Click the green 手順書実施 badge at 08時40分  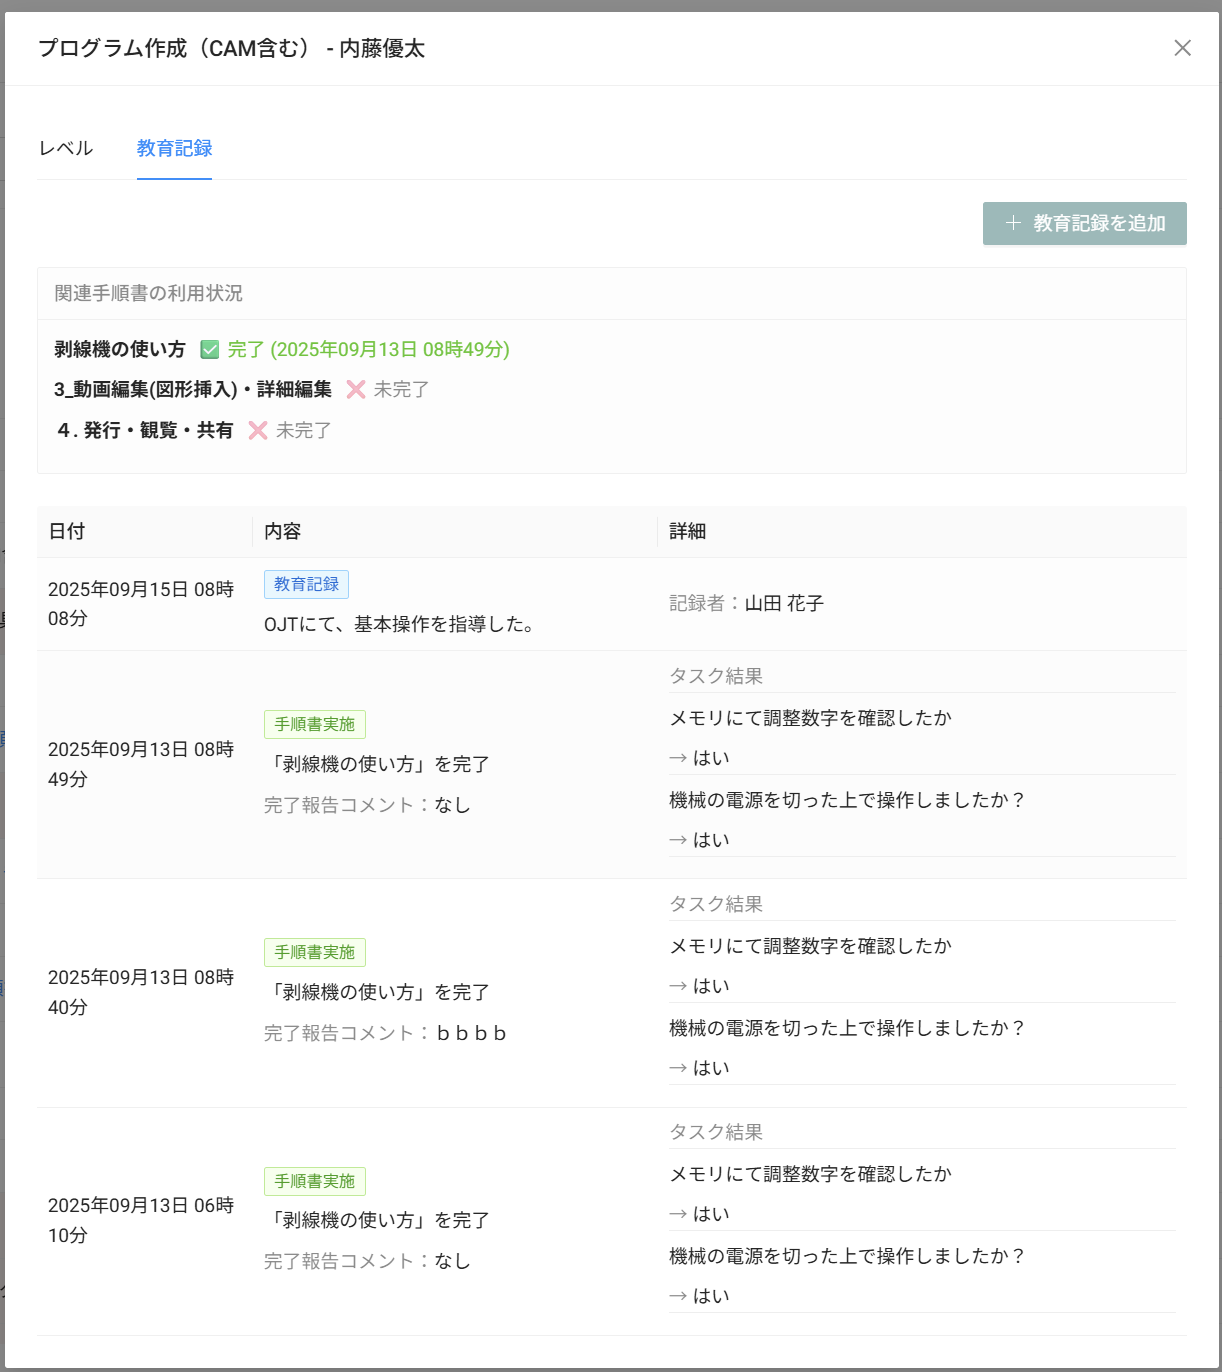(x=314, y=951)
